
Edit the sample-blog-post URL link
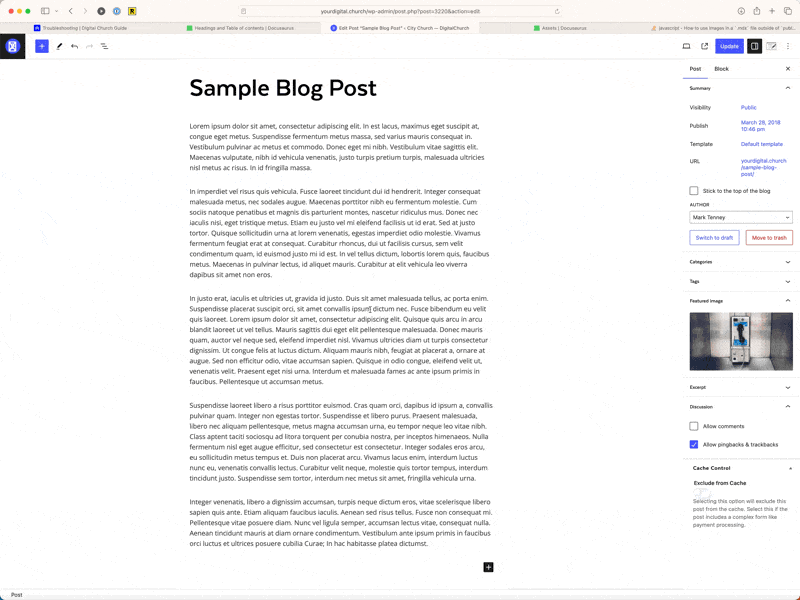pos(763,167)
